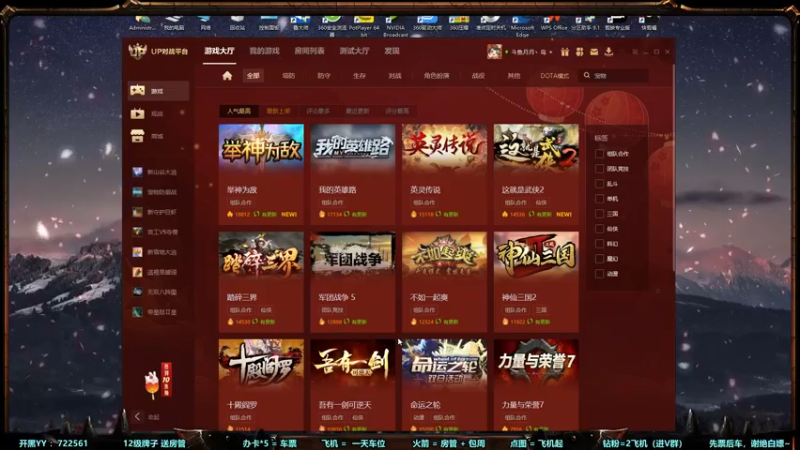The width and height of the screenshot is (800, 450).
Task: Sort by 评分最高
Action: [397, 111]
